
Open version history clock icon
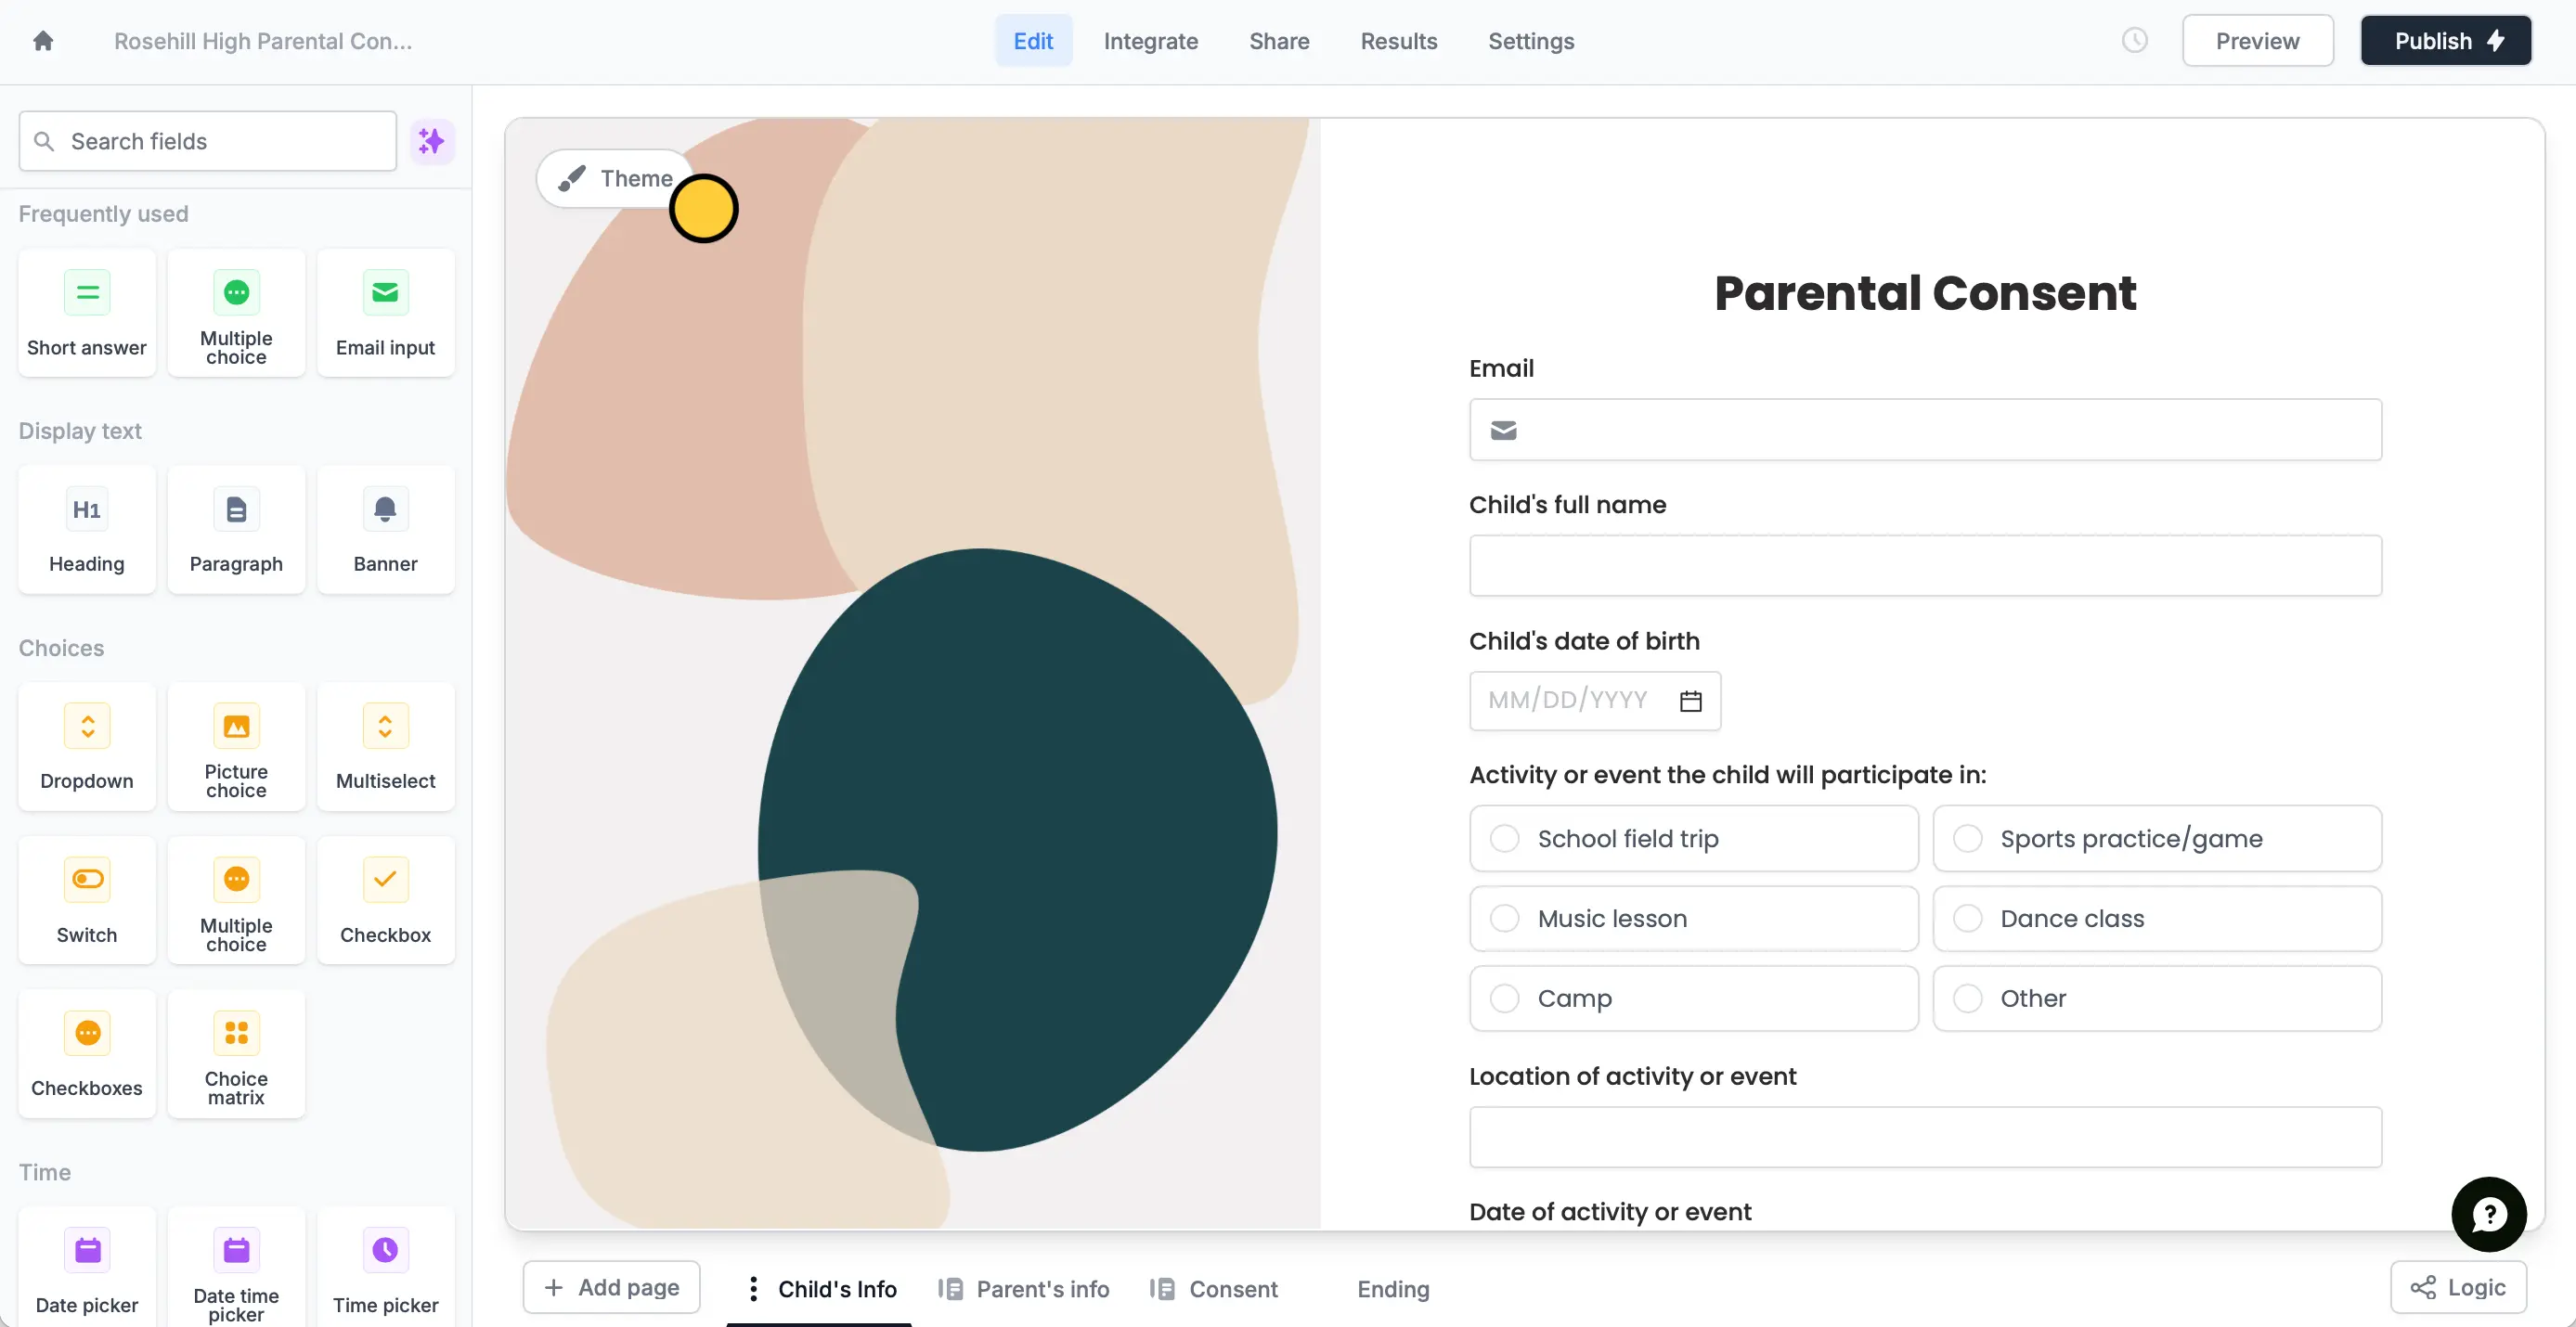pyautogui.click(x=2134, y=41)
